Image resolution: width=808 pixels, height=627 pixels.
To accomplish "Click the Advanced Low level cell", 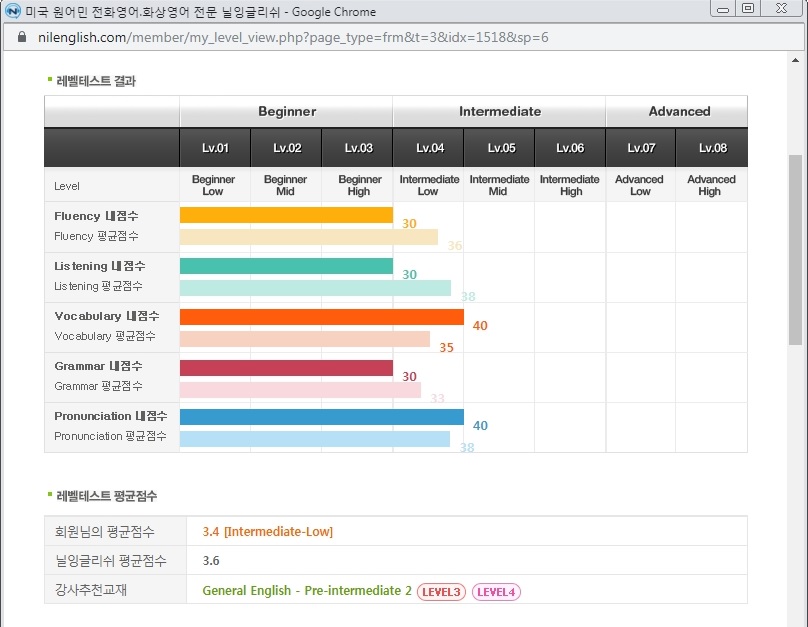I will pyautogui.click(x=639, y=185).
